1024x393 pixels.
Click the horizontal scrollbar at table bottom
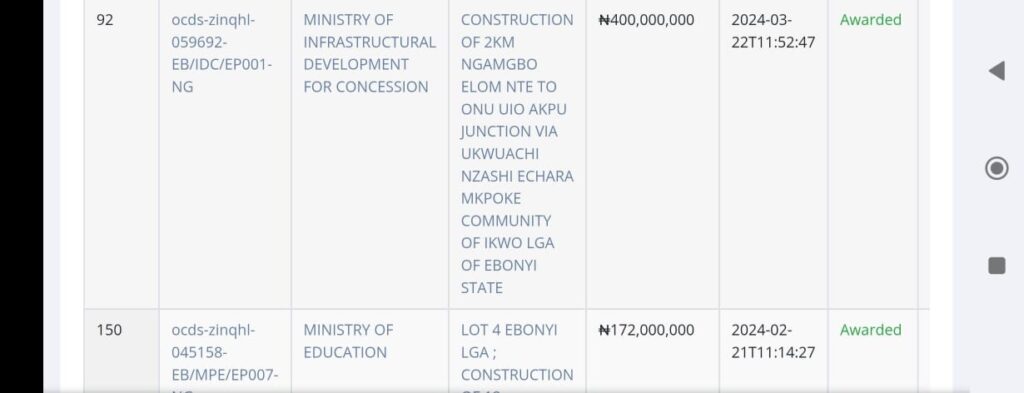[x=506, y=390]
